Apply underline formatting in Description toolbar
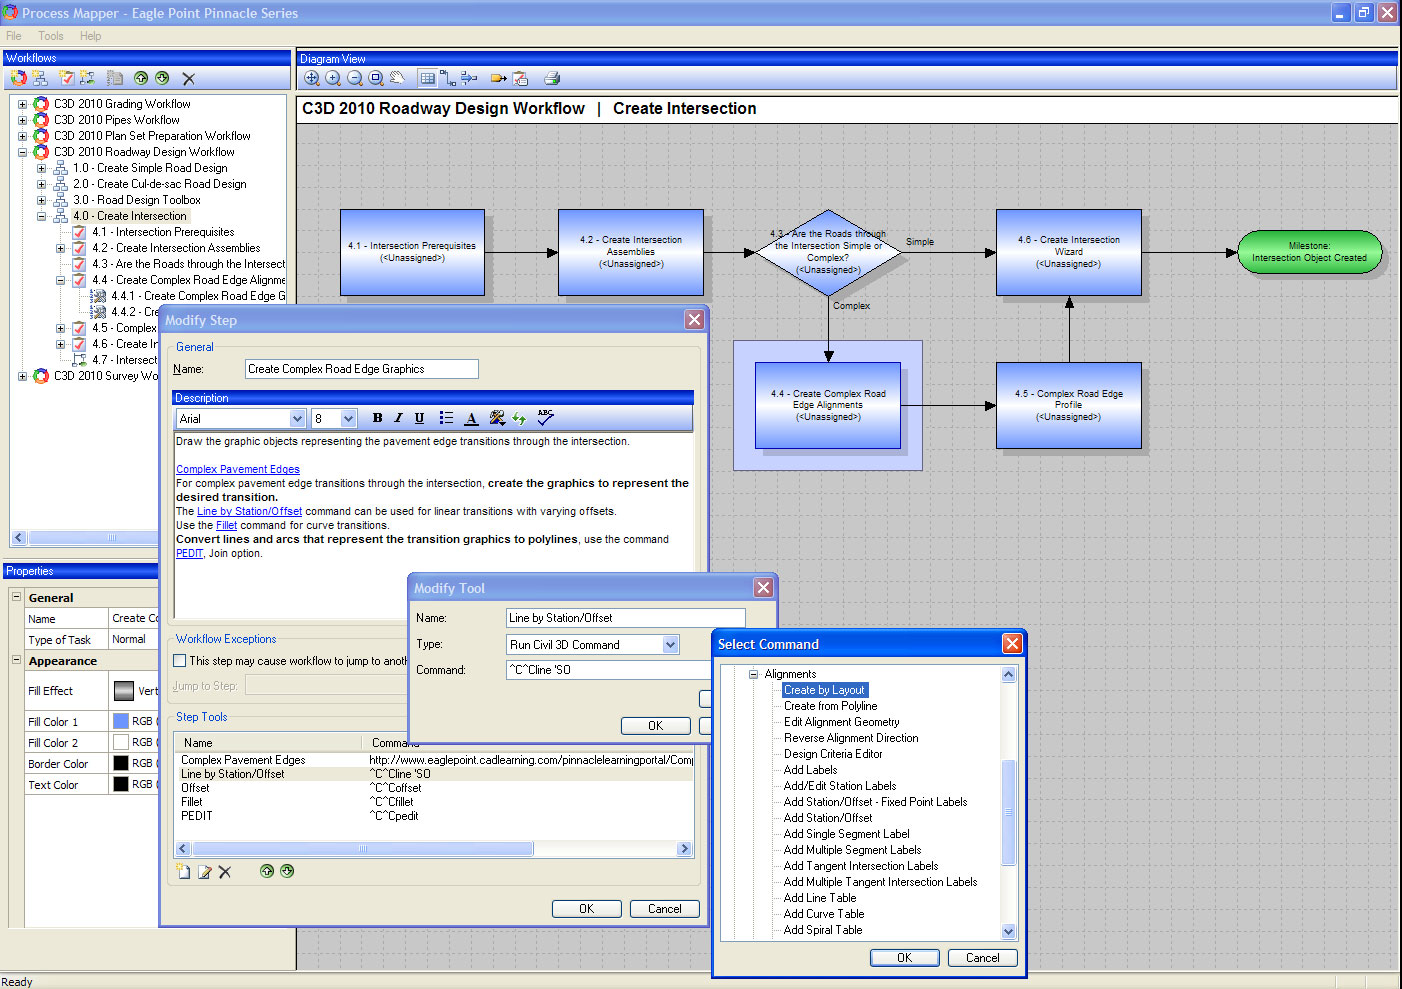The height and width of the screenshot is (989, 1402). [419, 418]
